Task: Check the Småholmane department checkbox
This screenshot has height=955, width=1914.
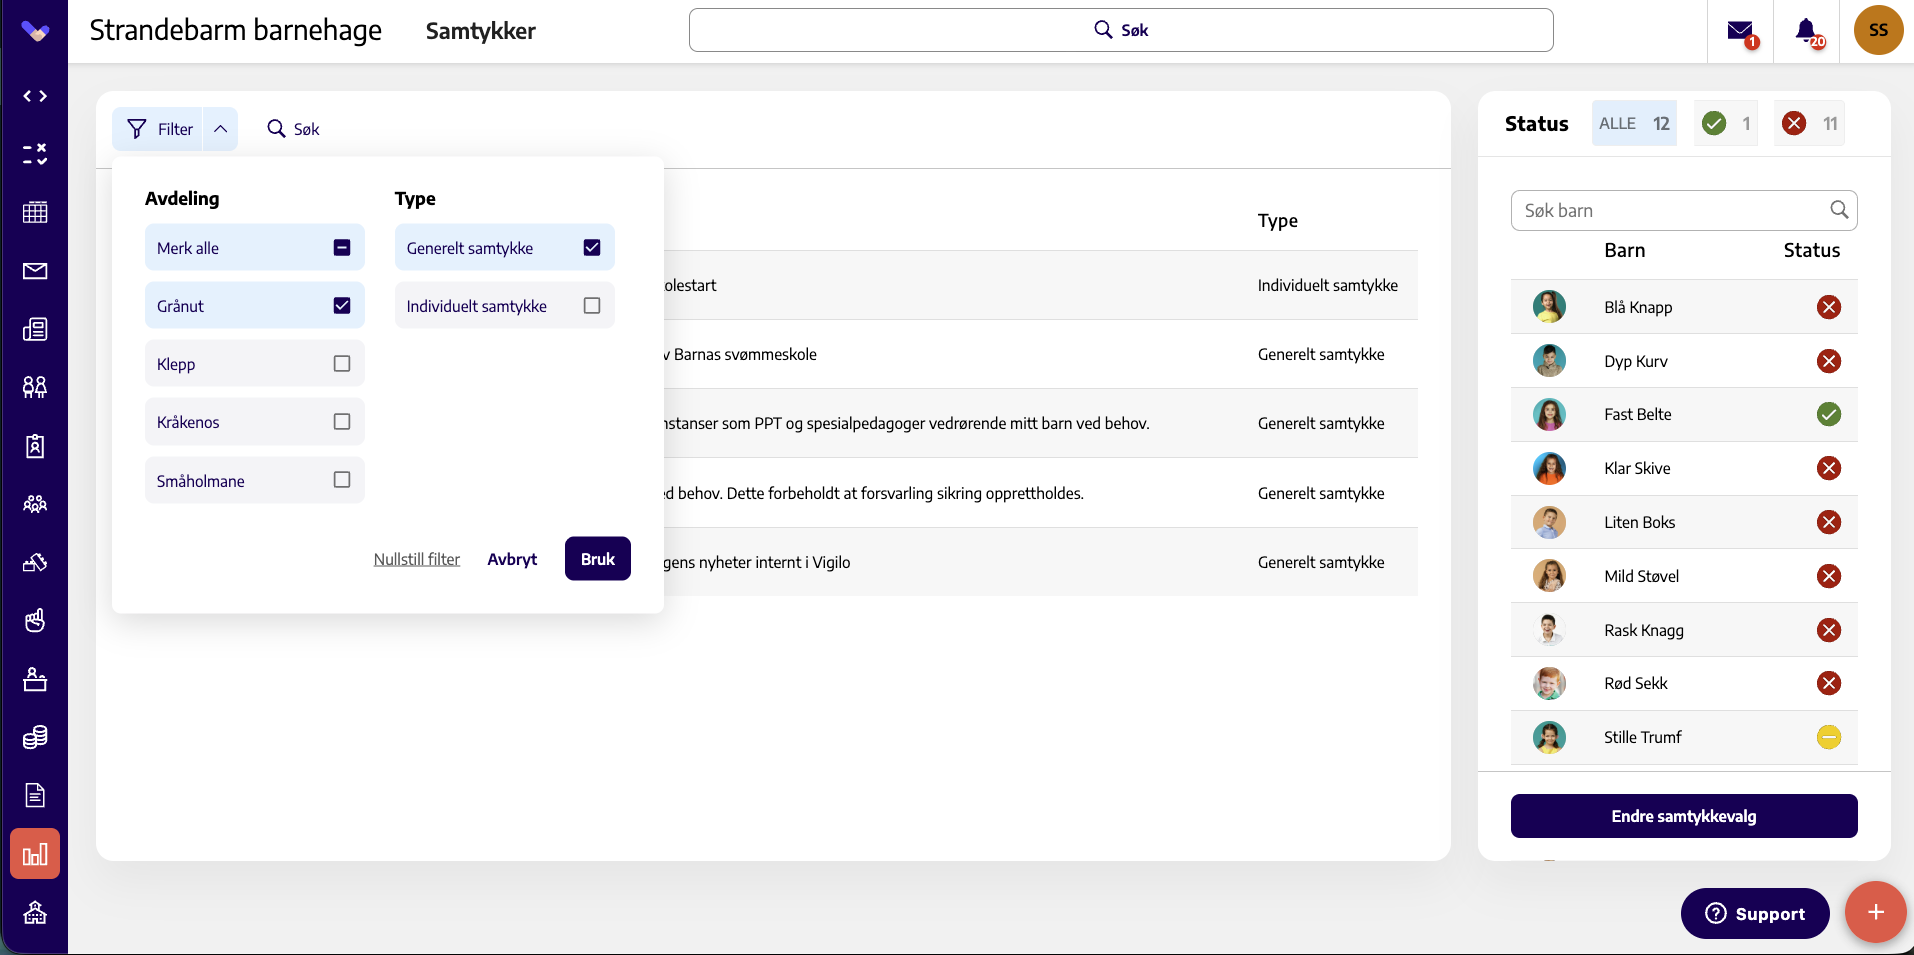Action: point(342,480)
